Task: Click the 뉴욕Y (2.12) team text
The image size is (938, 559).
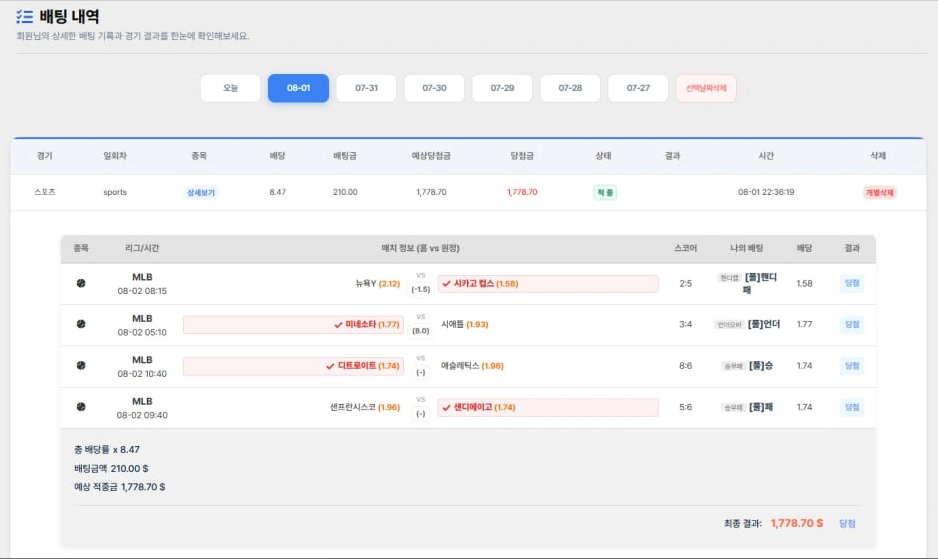Action: [377, 284]
